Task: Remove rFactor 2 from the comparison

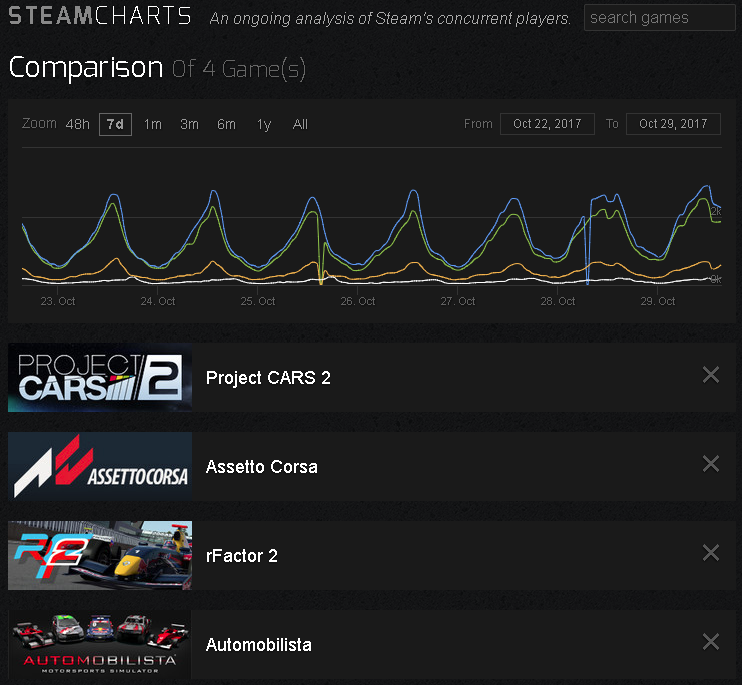Action: point(711,553)
